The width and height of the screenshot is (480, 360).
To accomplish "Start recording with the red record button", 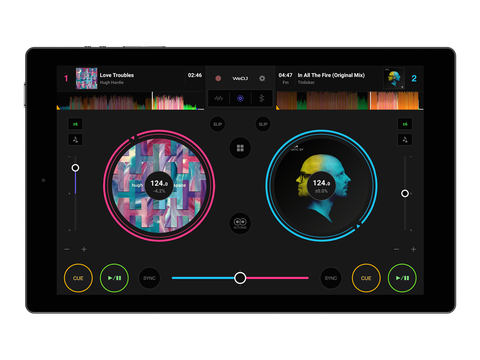I will 218,78.
